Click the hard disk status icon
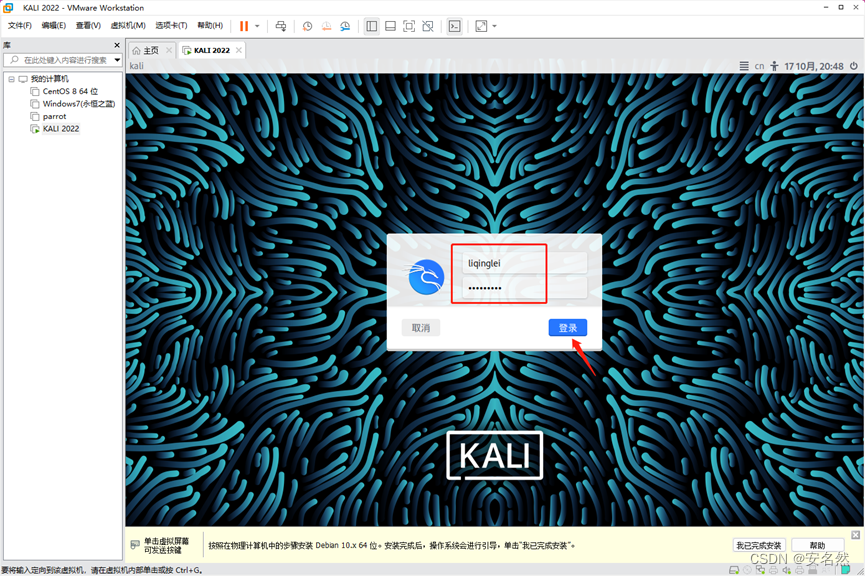 (x=734, y=570)
